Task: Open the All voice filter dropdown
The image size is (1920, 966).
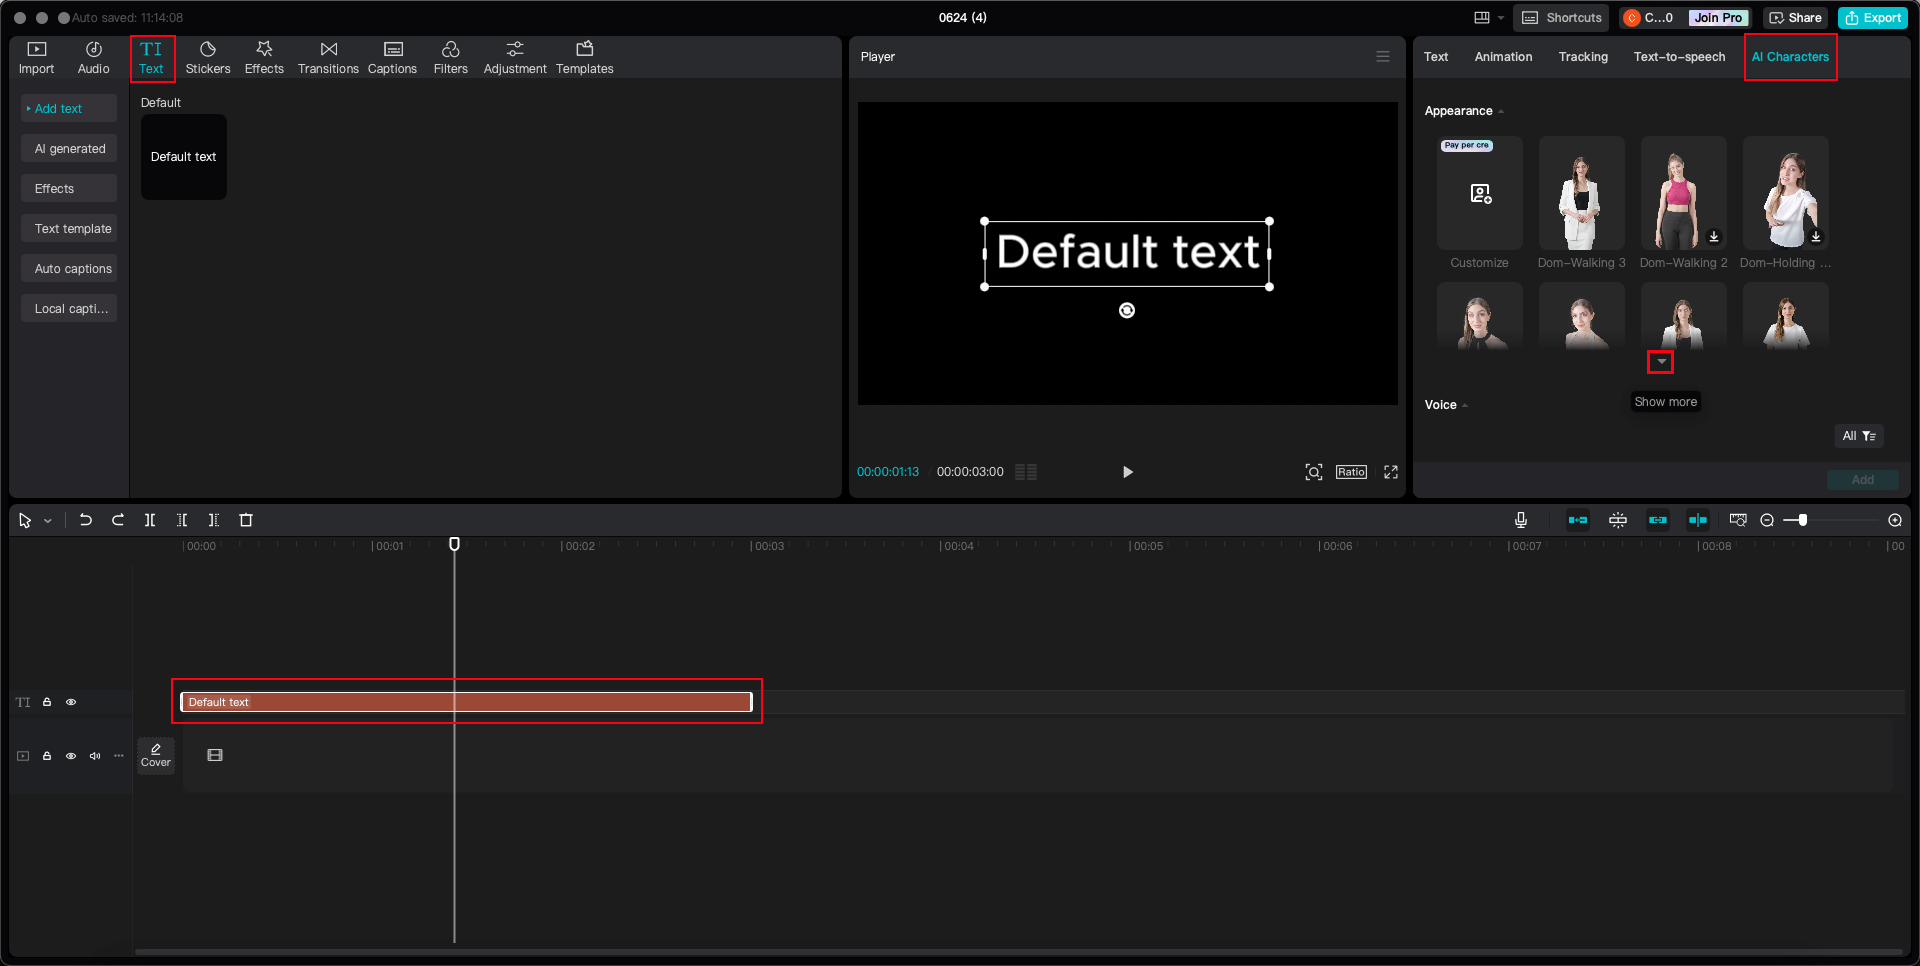Action: [1859, 436]
